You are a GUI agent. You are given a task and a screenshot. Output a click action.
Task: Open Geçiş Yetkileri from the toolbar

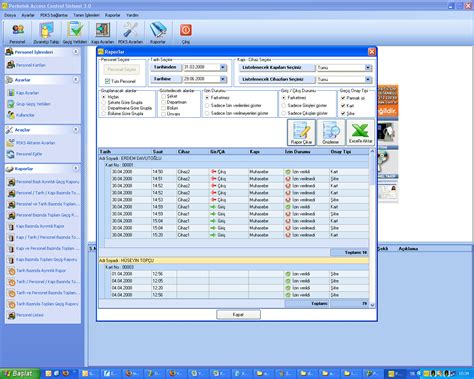75,33
